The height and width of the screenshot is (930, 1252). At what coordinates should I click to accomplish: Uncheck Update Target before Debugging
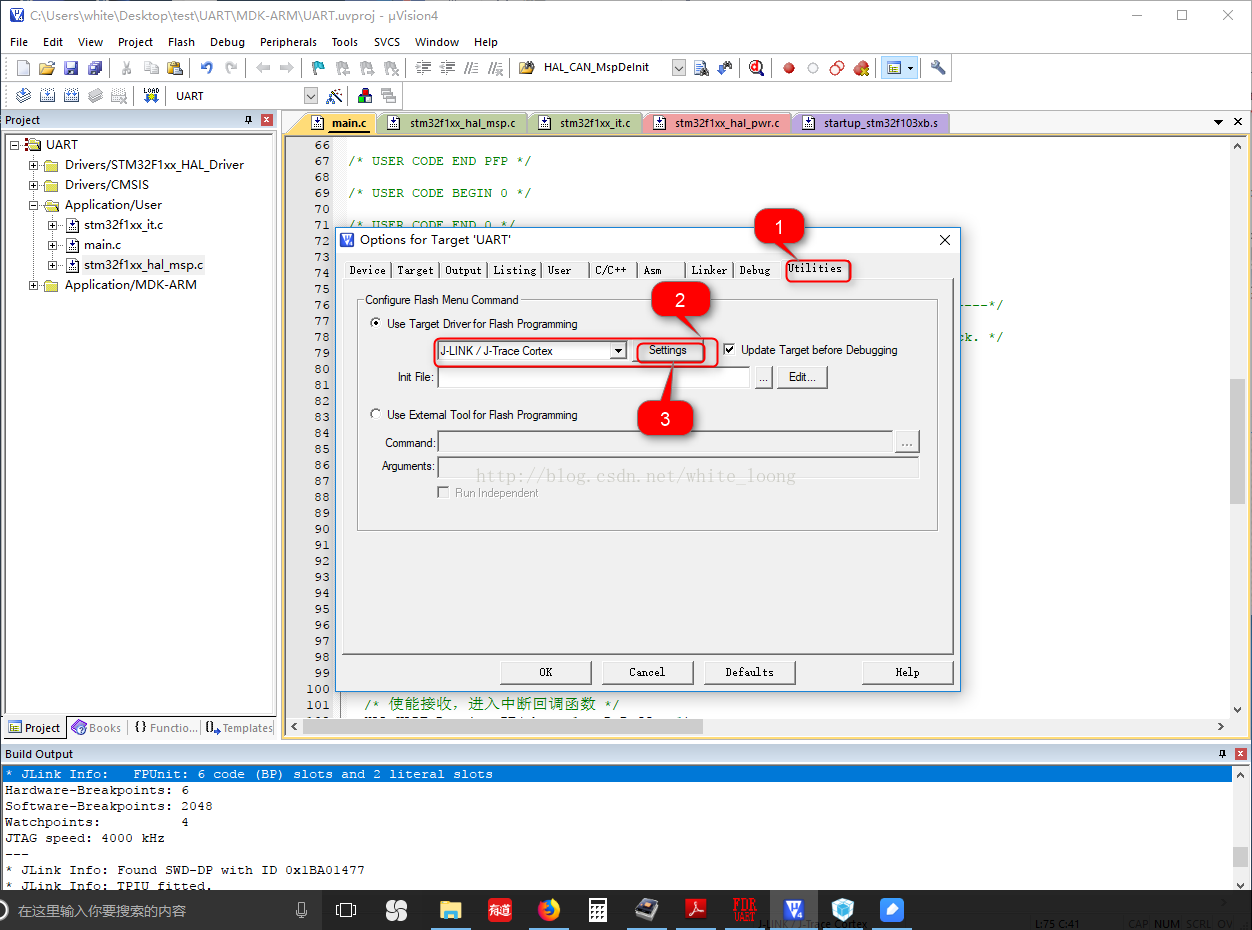point(730,350)
